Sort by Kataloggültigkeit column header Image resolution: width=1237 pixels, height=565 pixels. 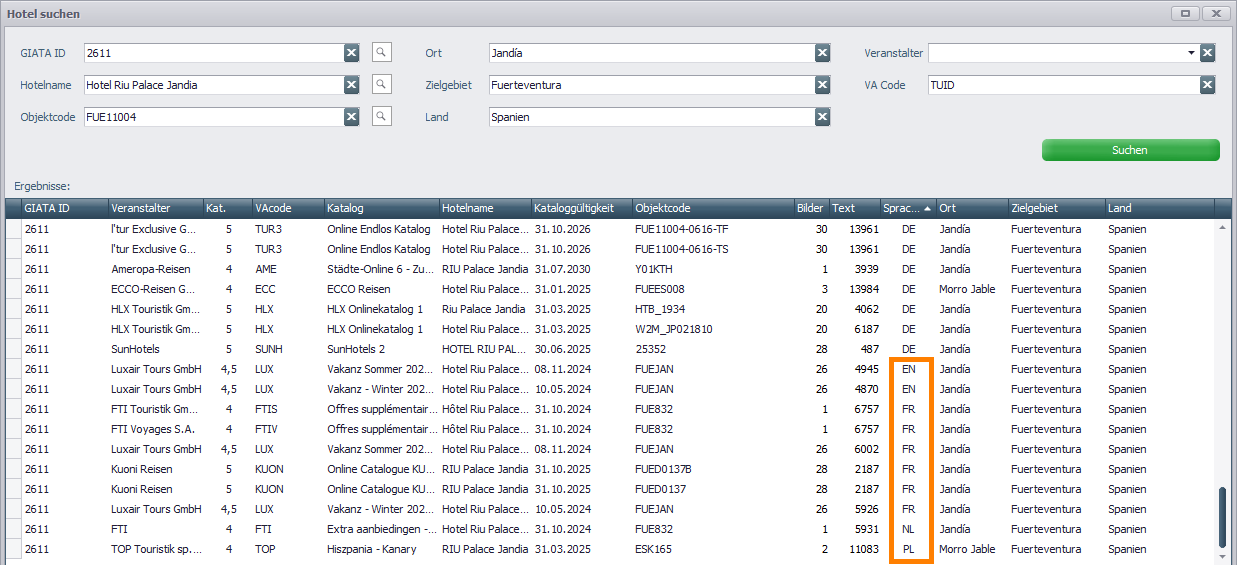pyautogui.click(x=582, y=208)
